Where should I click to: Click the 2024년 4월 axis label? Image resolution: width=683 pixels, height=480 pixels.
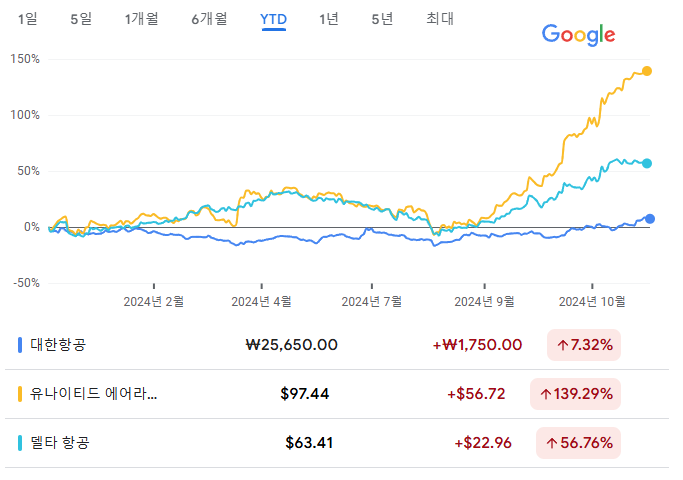tap(261, 301)
